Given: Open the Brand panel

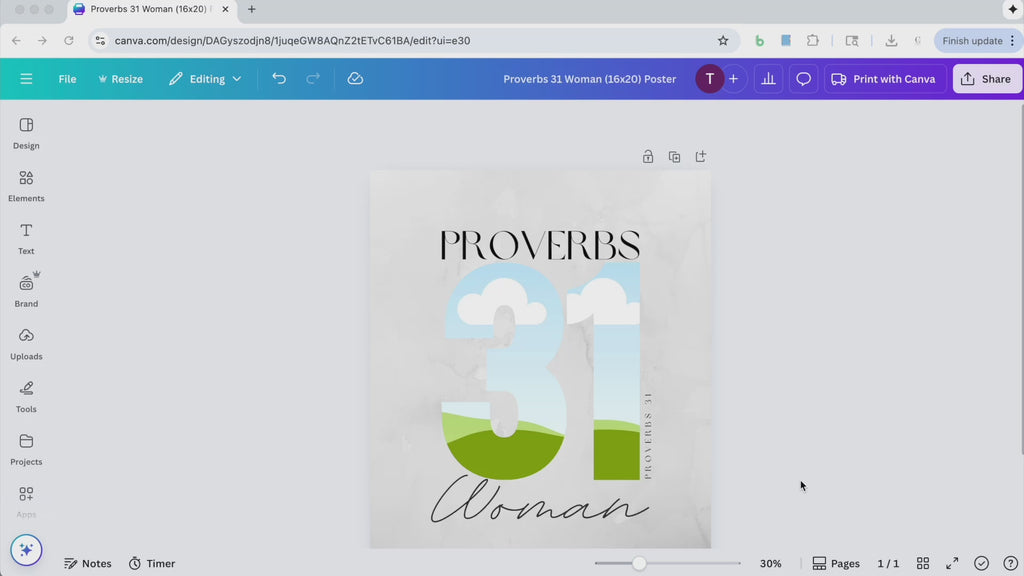Looking at the screenshot, I should tap(25, 290).
